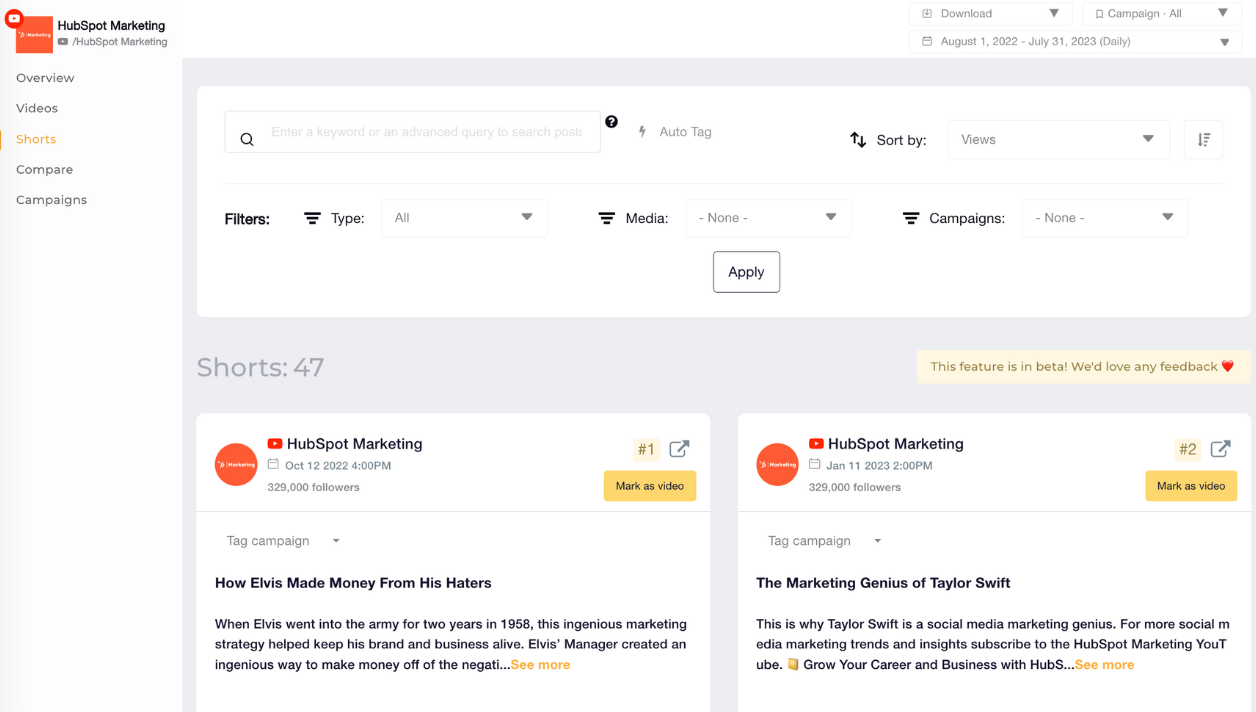Click the HubSpot avatar on Elvis card
This screenshot has height=712, width=1256.
236,464
